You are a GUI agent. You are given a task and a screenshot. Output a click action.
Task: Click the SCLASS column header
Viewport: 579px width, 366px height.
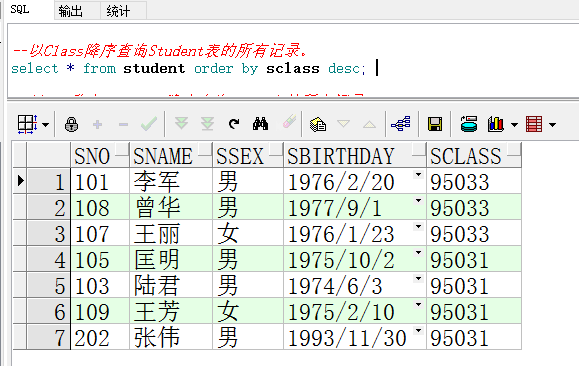pyautogui.click(x=474, y=155)
